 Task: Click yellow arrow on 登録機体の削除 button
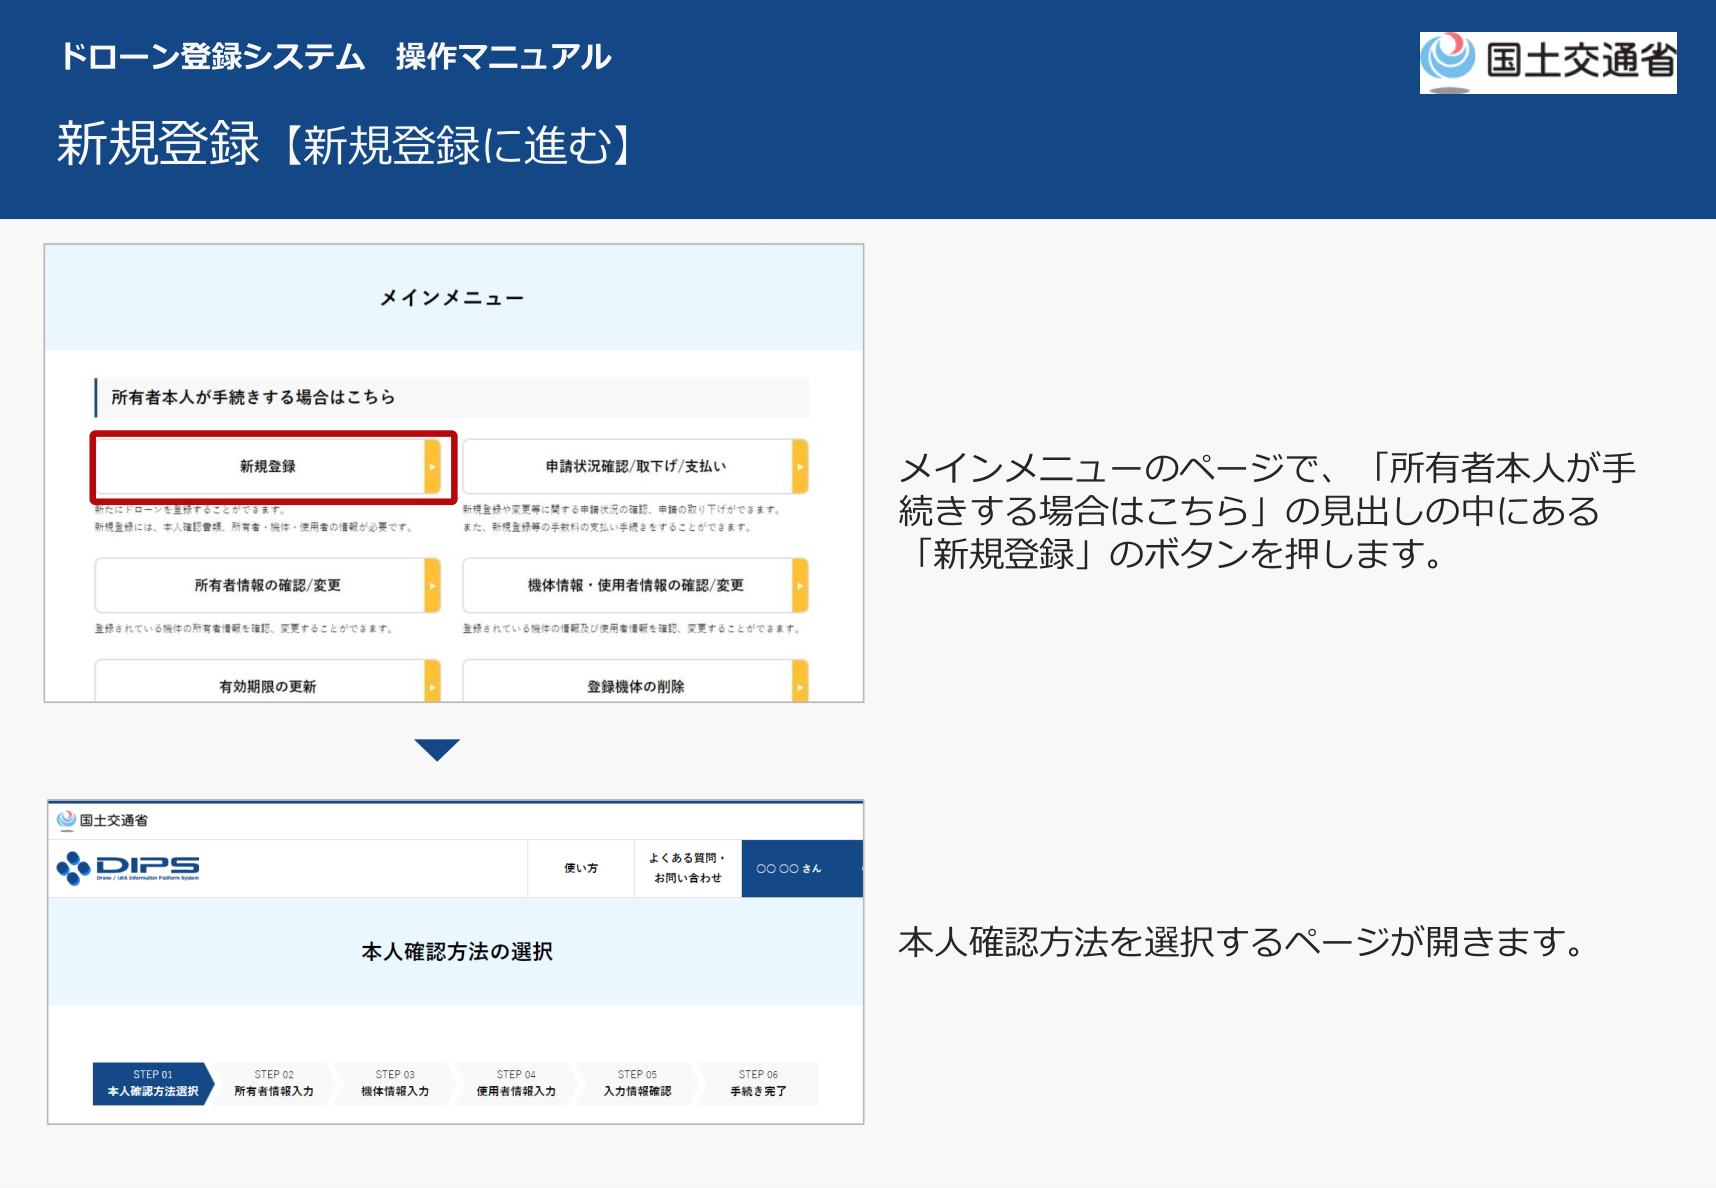800,681
